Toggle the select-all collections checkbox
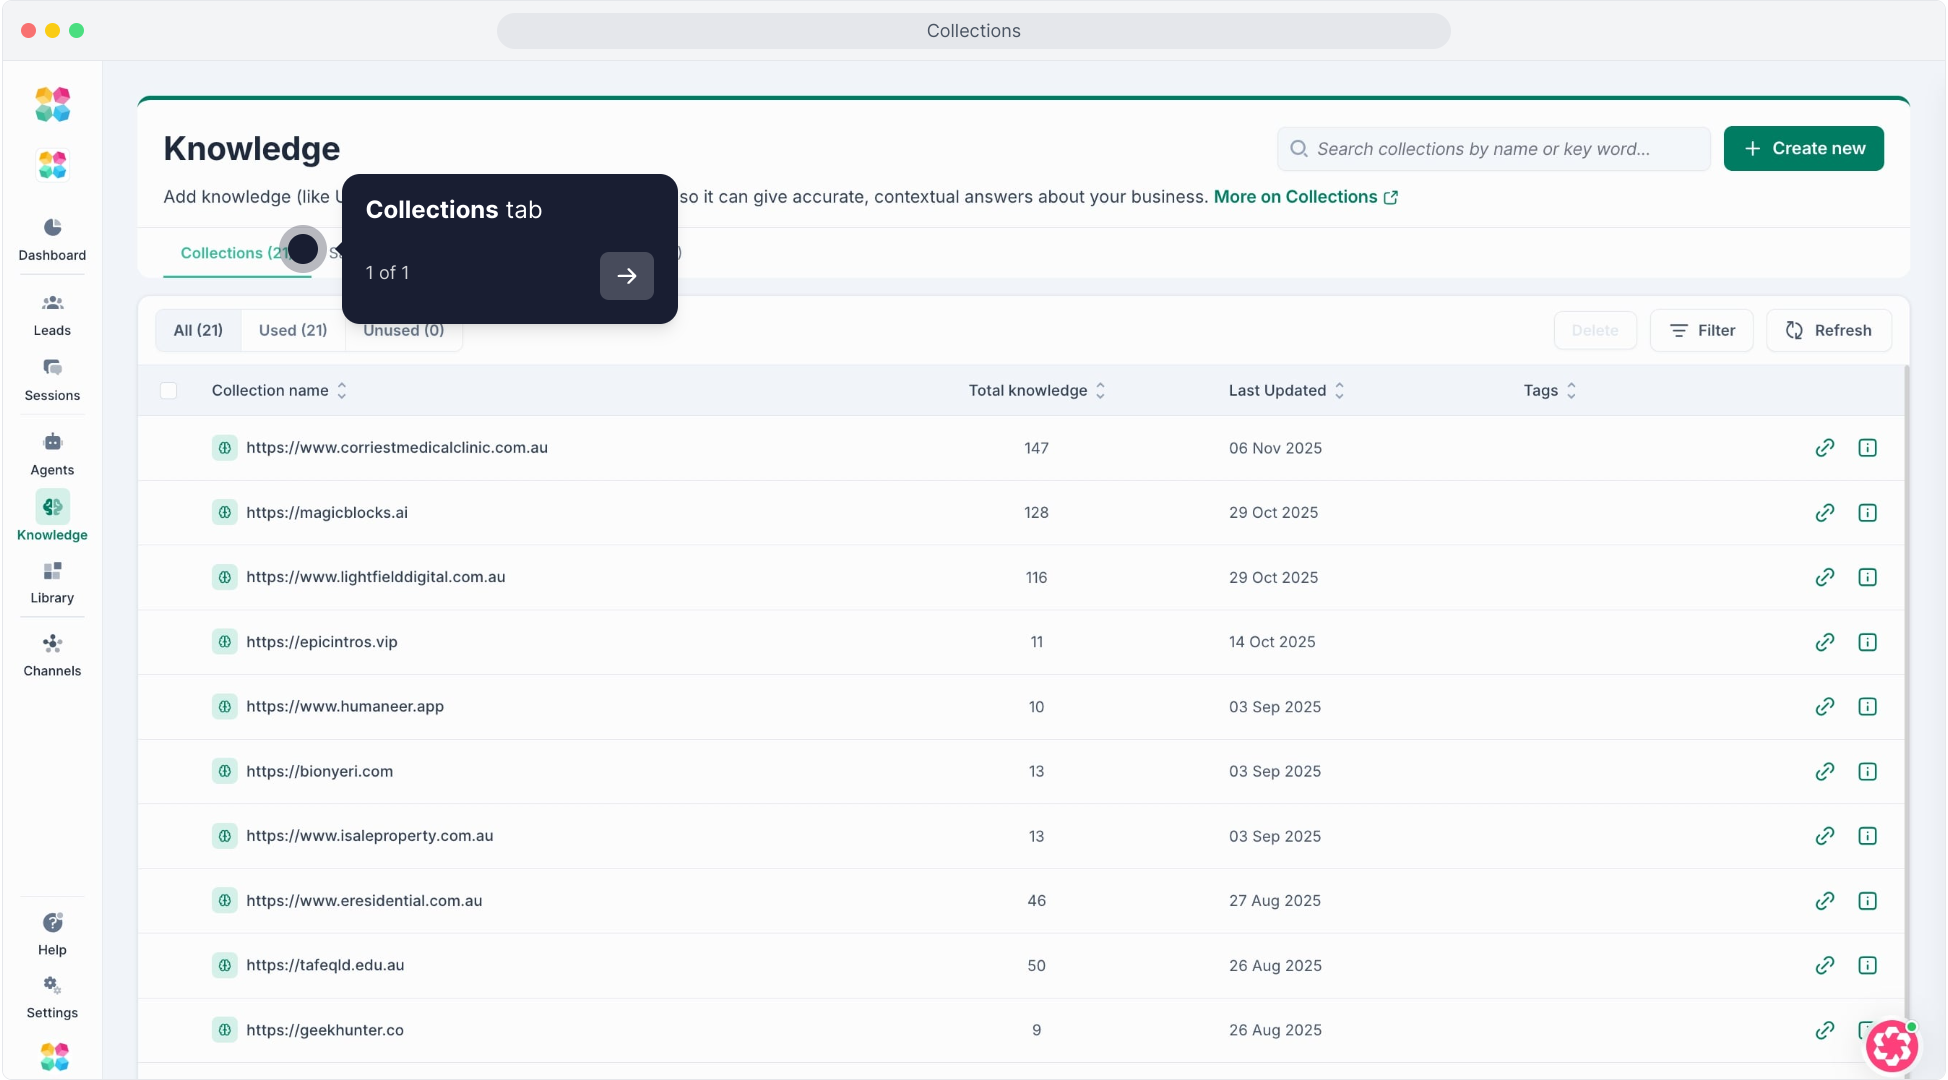The height and width of the screenshot is (1080, 1948). tap(169, 391)
